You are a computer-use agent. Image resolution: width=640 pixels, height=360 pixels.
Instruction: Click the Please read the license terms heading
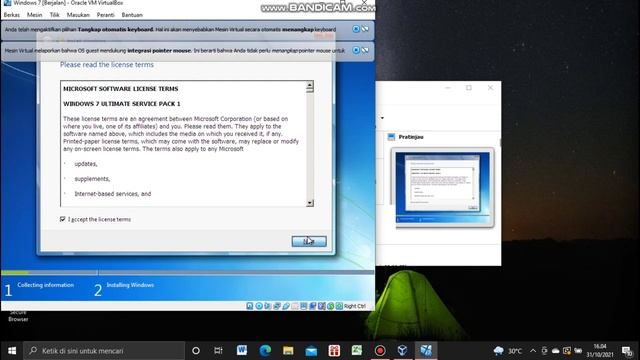pyautogui.click(x=107, y=64)
